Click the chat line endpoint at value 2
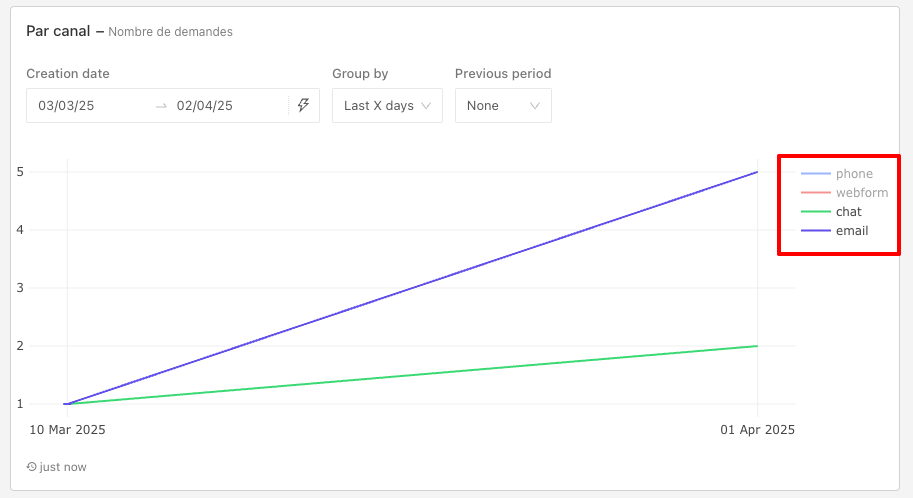 (x=757, y=346)
